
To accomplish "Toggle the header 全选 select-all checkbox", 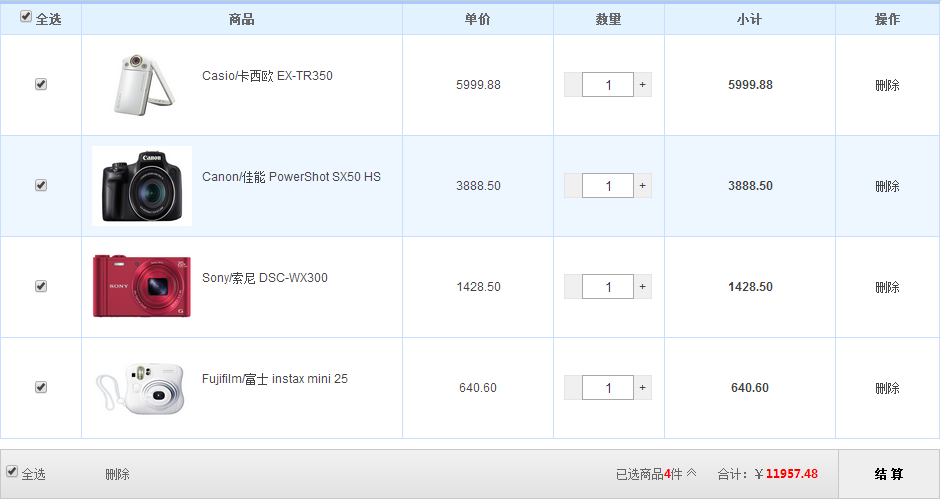I will click(26, 16).
